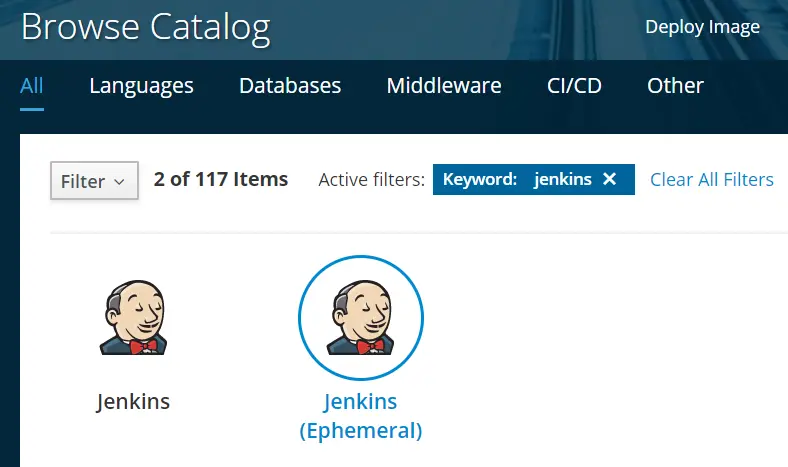
Task: Click Clear All Filters link
Action: tap(712, 180)
